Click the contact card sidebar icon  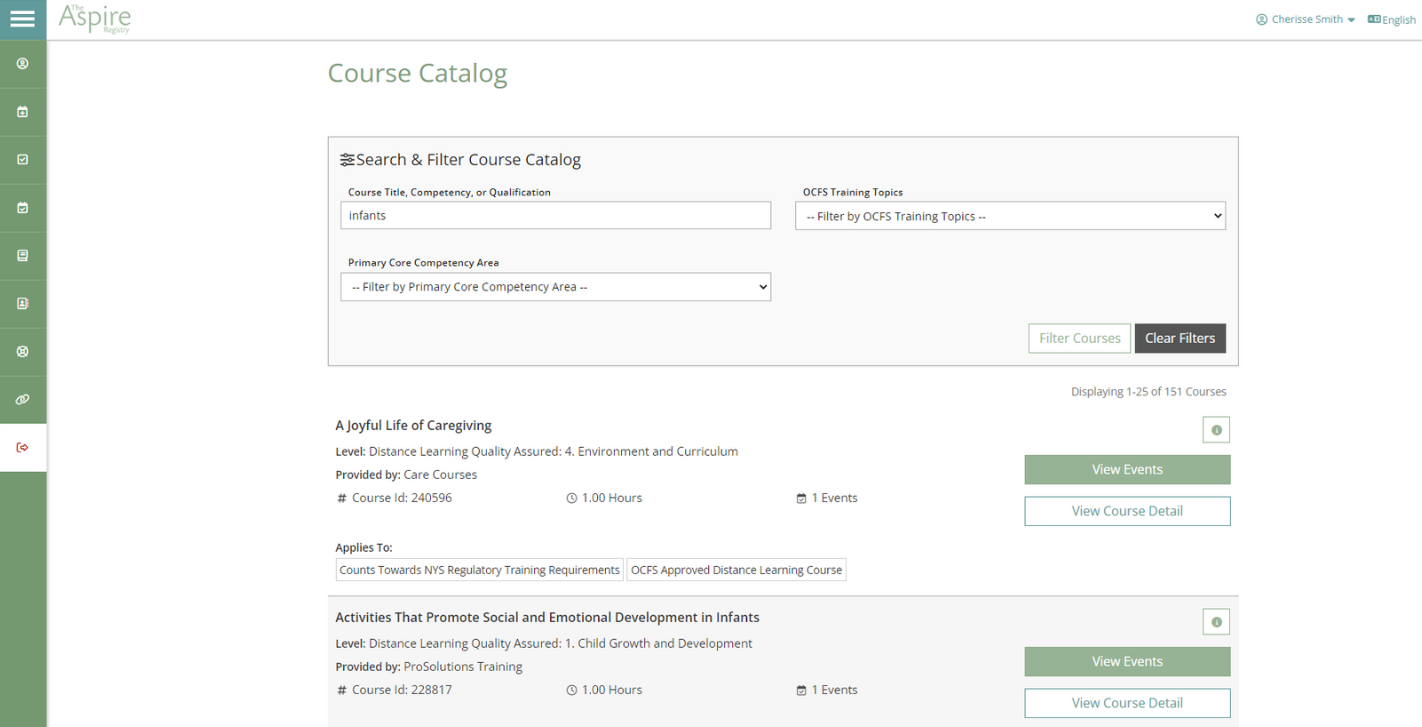click(x=22, y=304)
